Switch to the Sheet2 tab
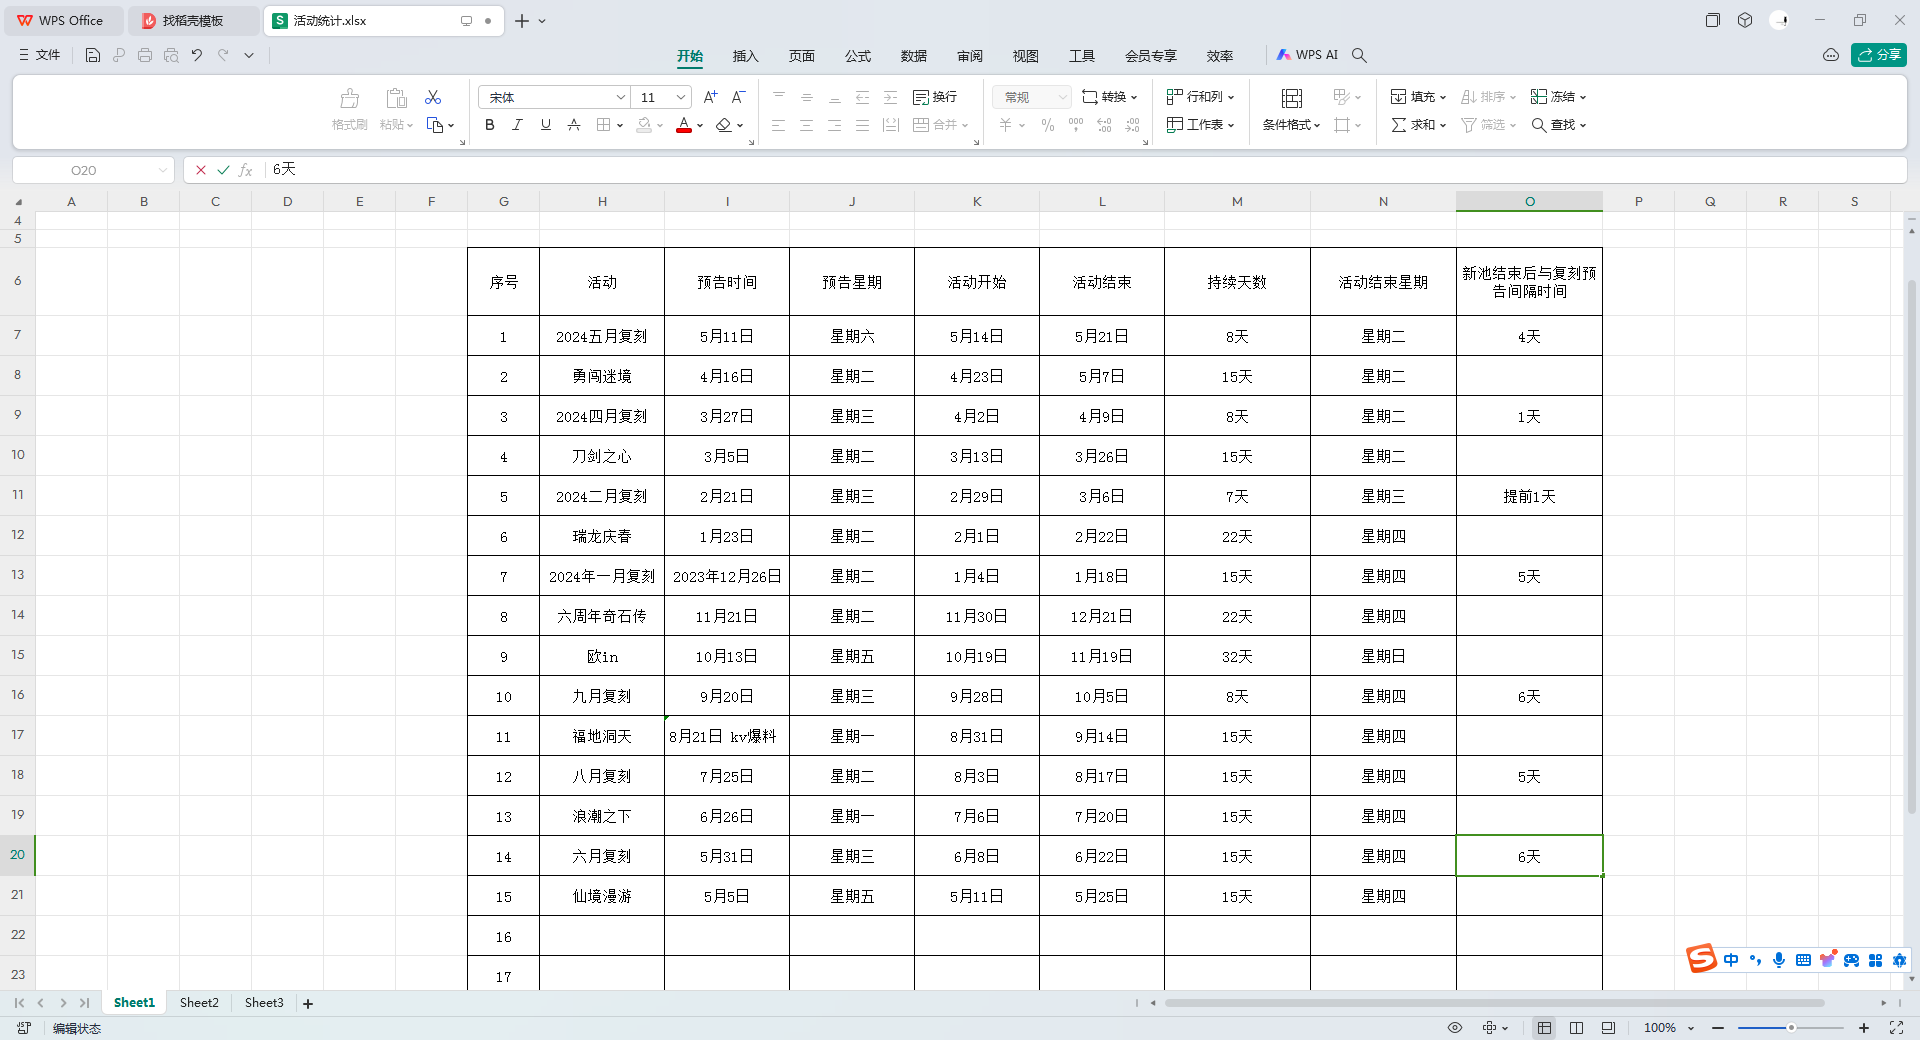This screenshot has height=1040, width=1920. (x=199, y=1003)
